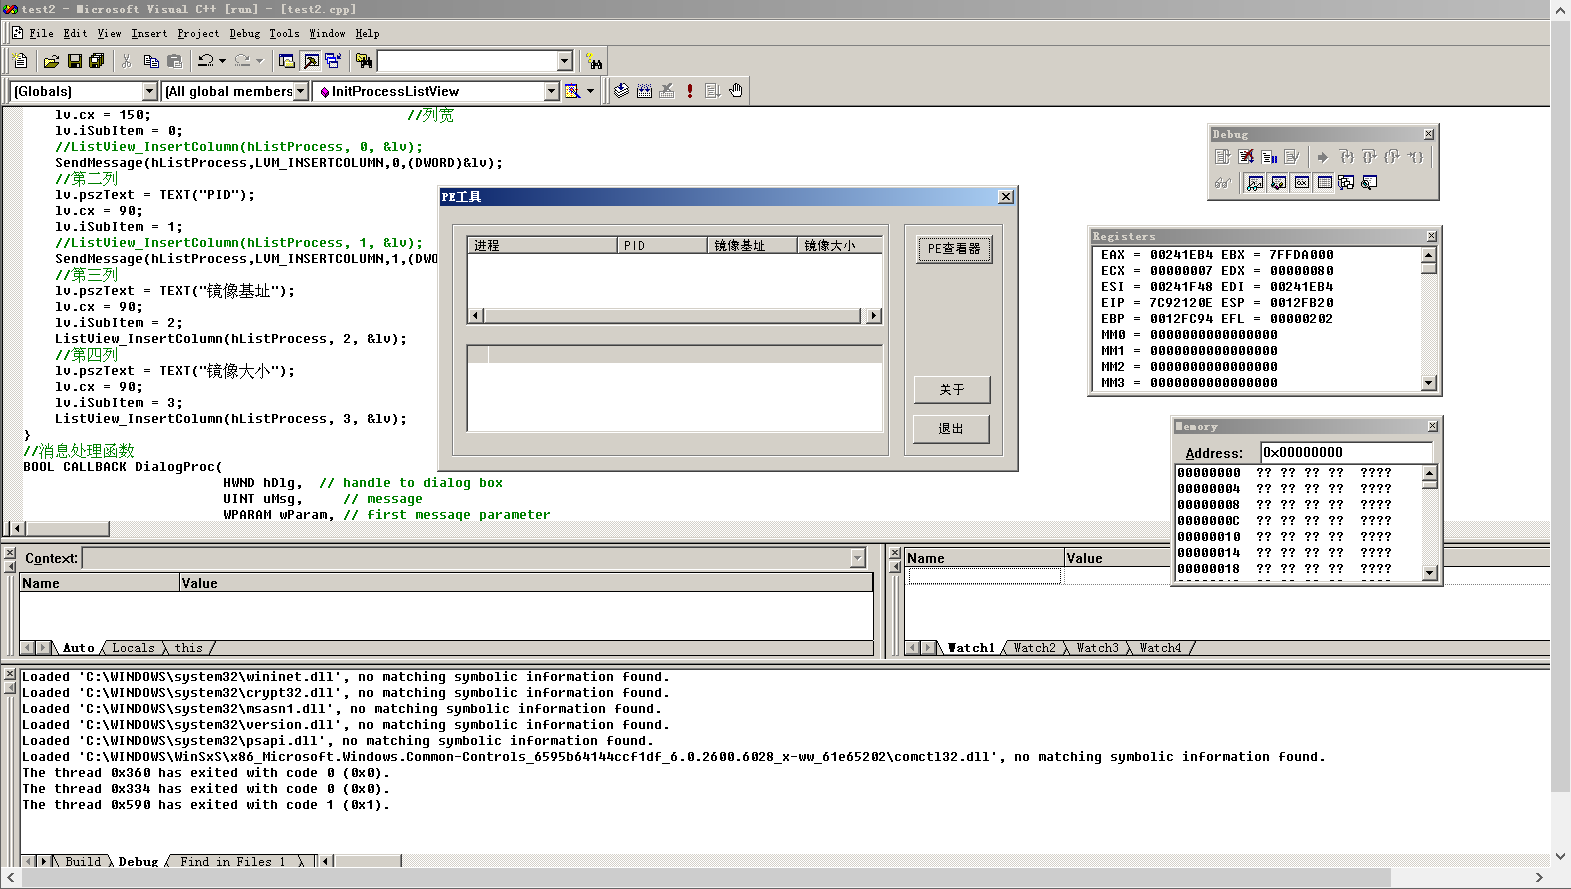Toggle the Workspace pane toolbar button

[287, 61]
